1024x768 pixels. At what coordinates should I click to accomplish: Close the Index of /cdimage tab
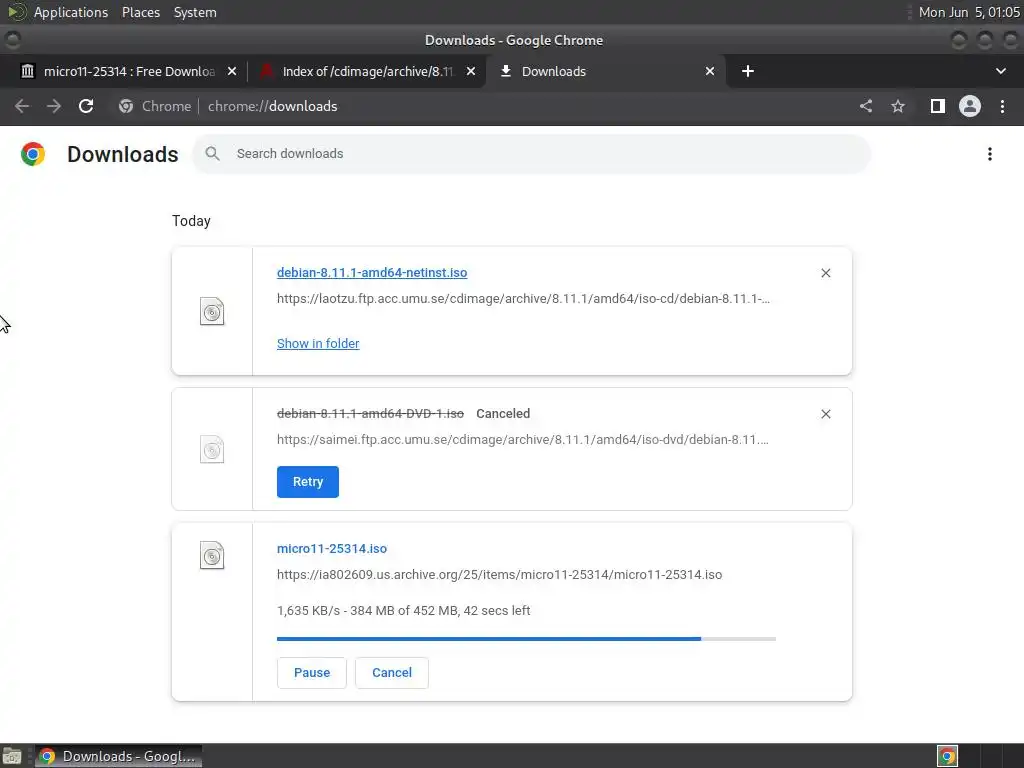471,71
